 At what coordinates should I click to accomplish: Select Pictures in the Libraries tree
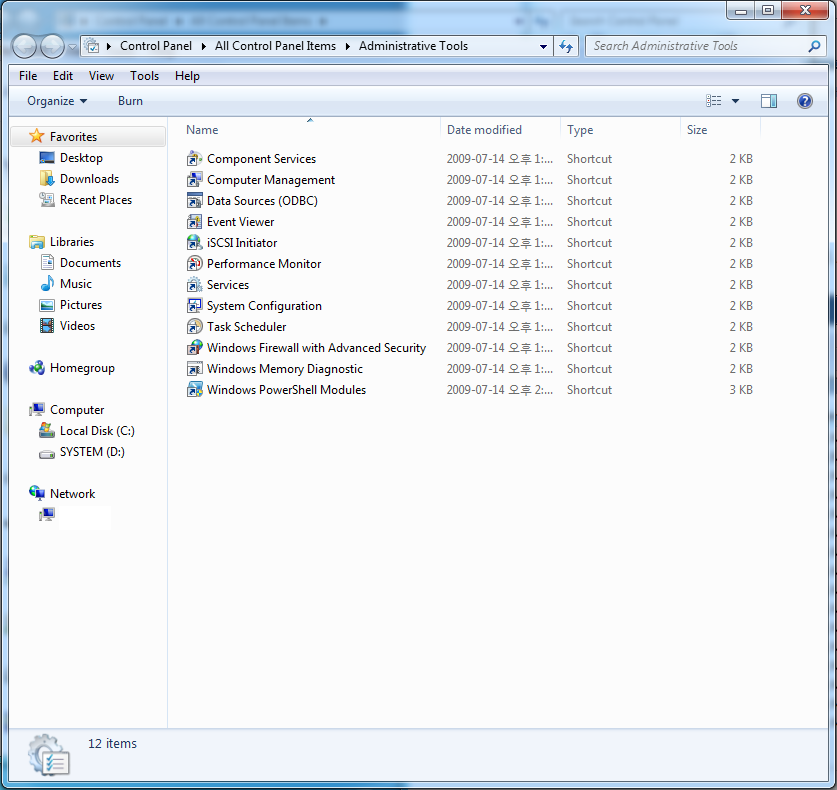(81, 305)
